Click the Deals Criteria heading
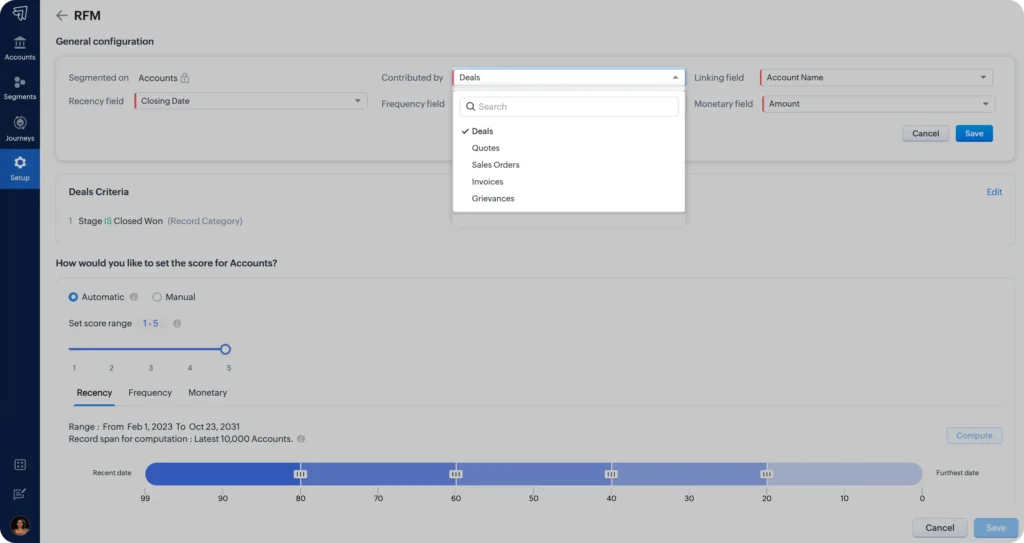The width and height of the screenshot is (1024, 543). (x=99, y=192)
